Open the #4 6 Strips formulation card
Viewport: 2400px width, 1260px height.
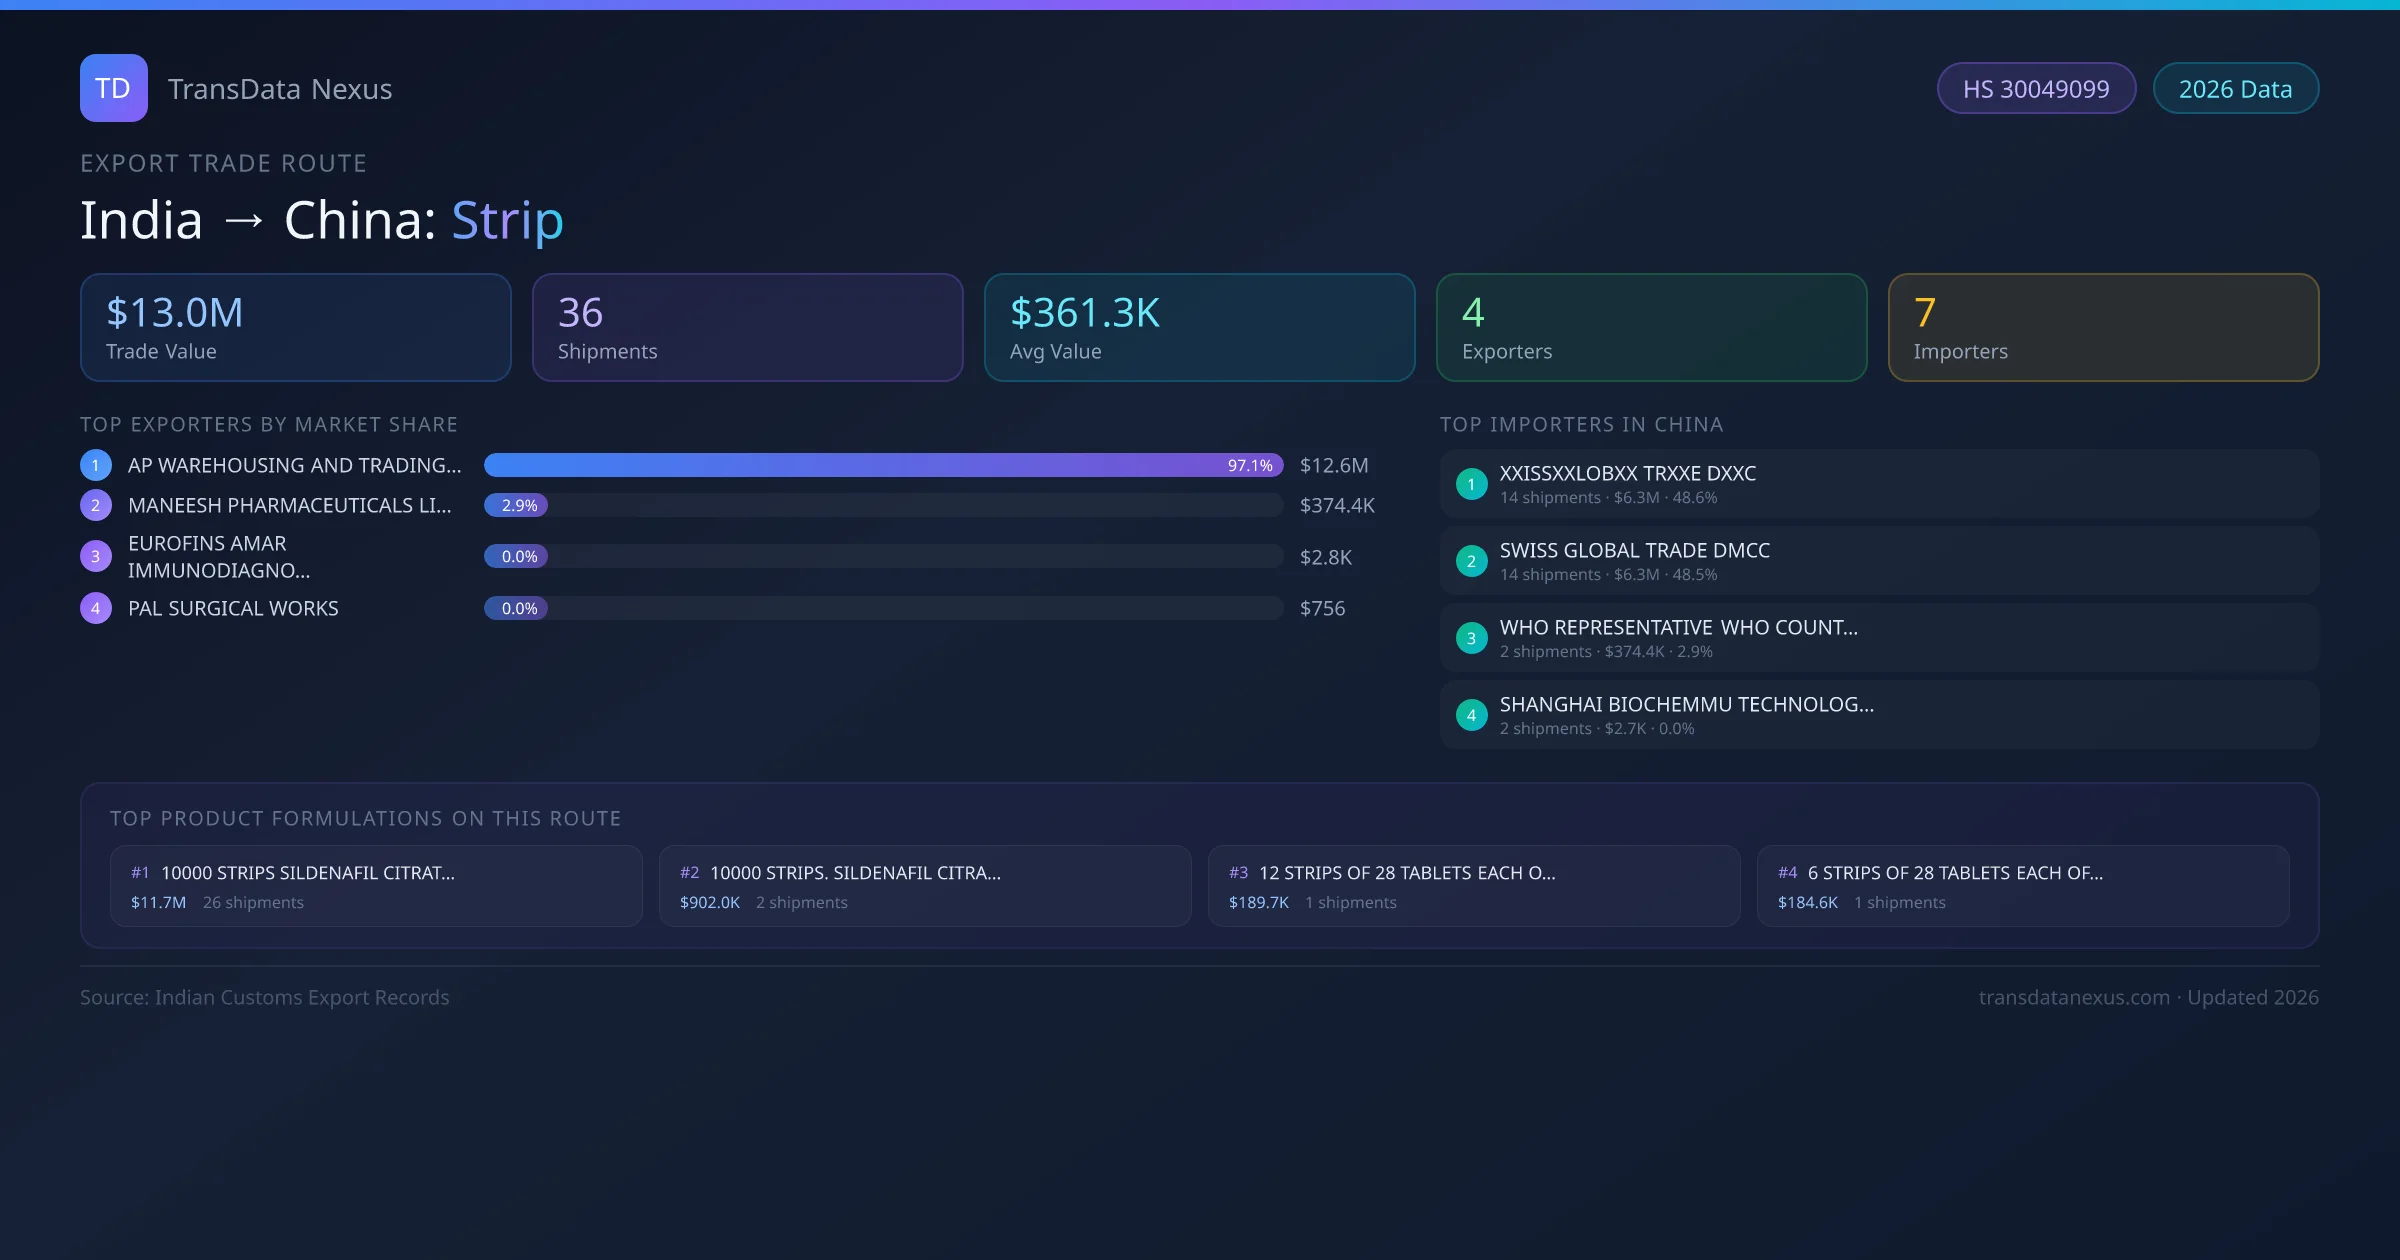(2022, 886)
